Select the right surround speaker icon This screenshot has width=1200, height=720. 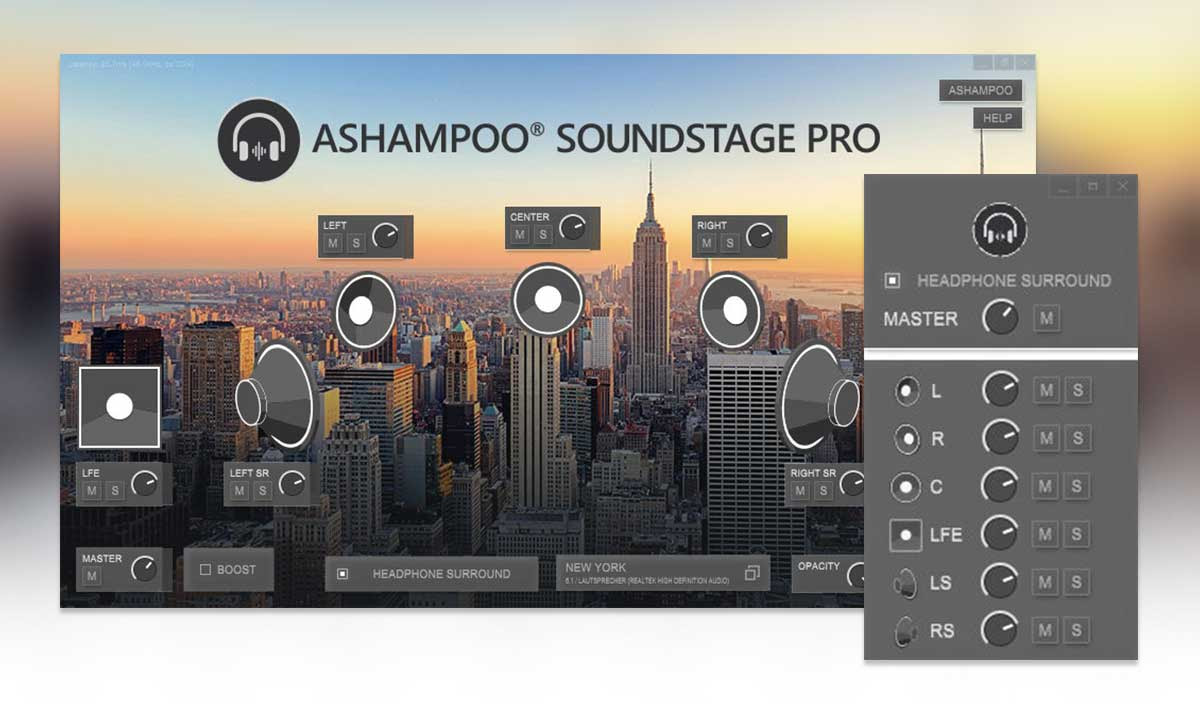pos(821,396)
